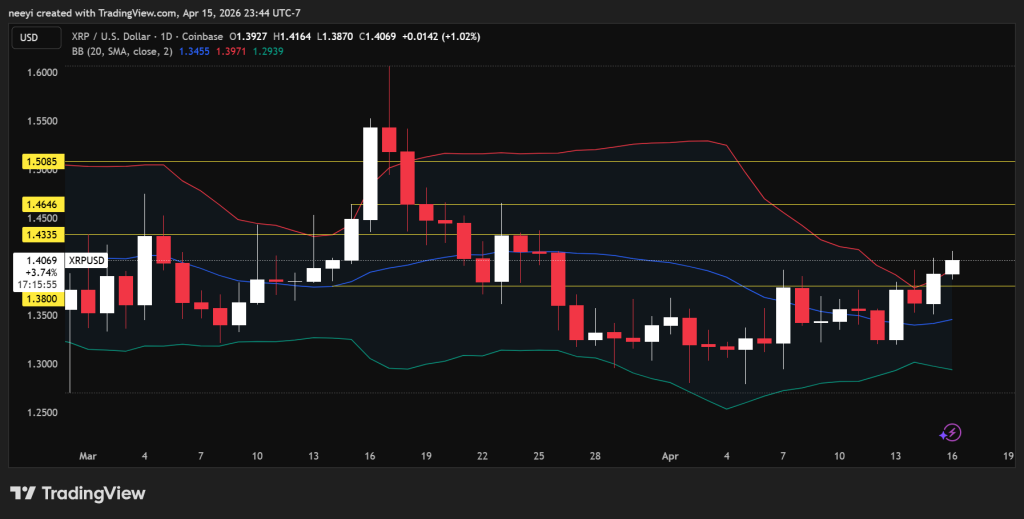Click the 1.4646 yellow price label
The image size is (1024, 519).
pyautogui.click(x=39, y=204)
